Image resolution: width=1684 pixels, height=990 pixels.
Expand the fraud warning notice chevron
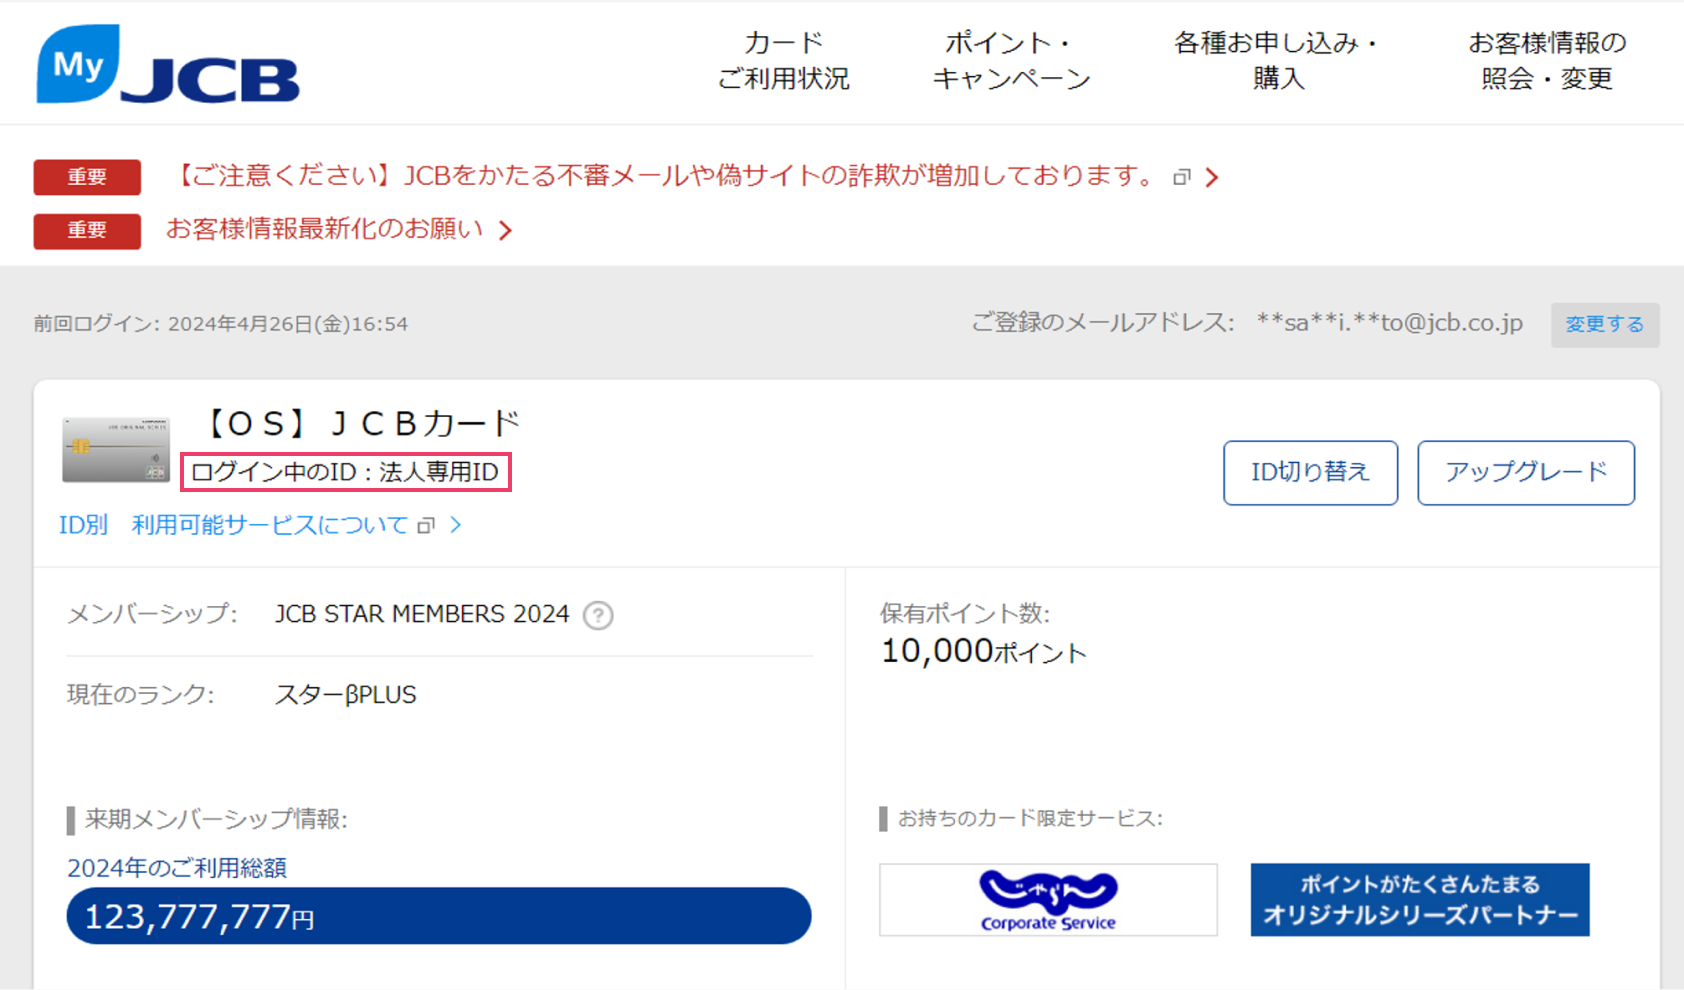pos(1212,177)
